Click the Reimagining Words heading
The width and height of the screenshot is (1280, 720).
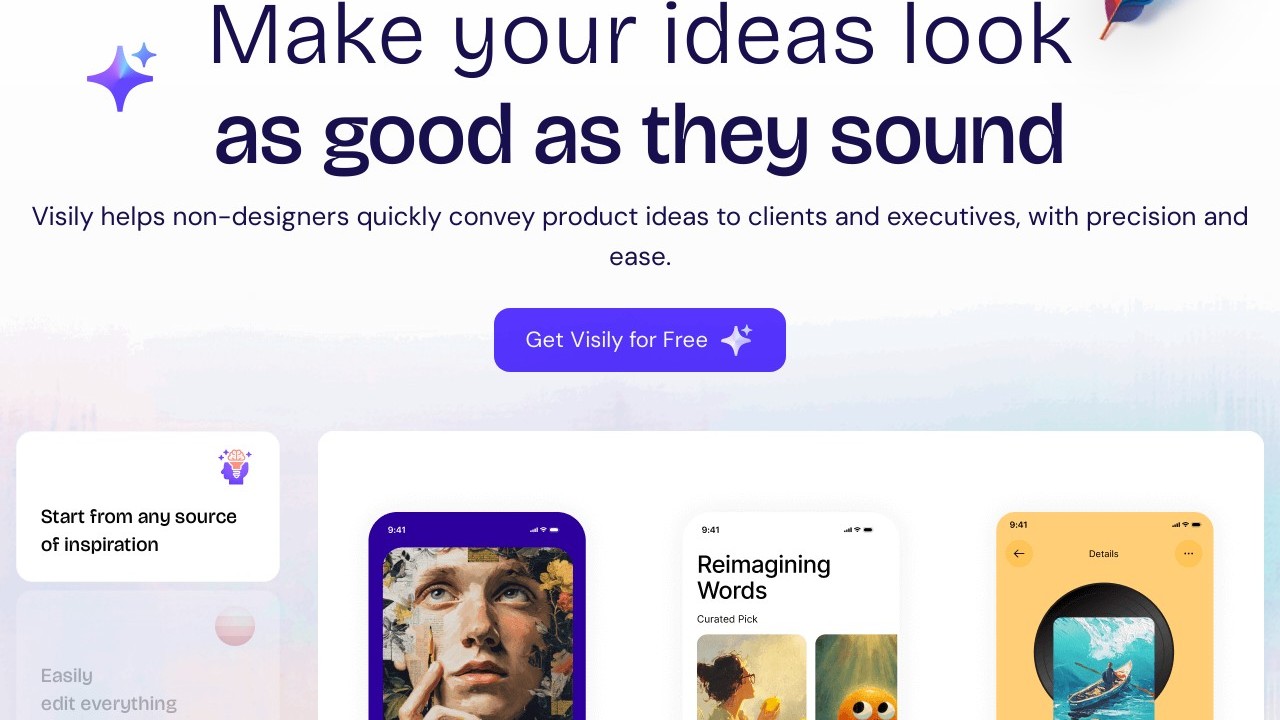coord(764,577)
